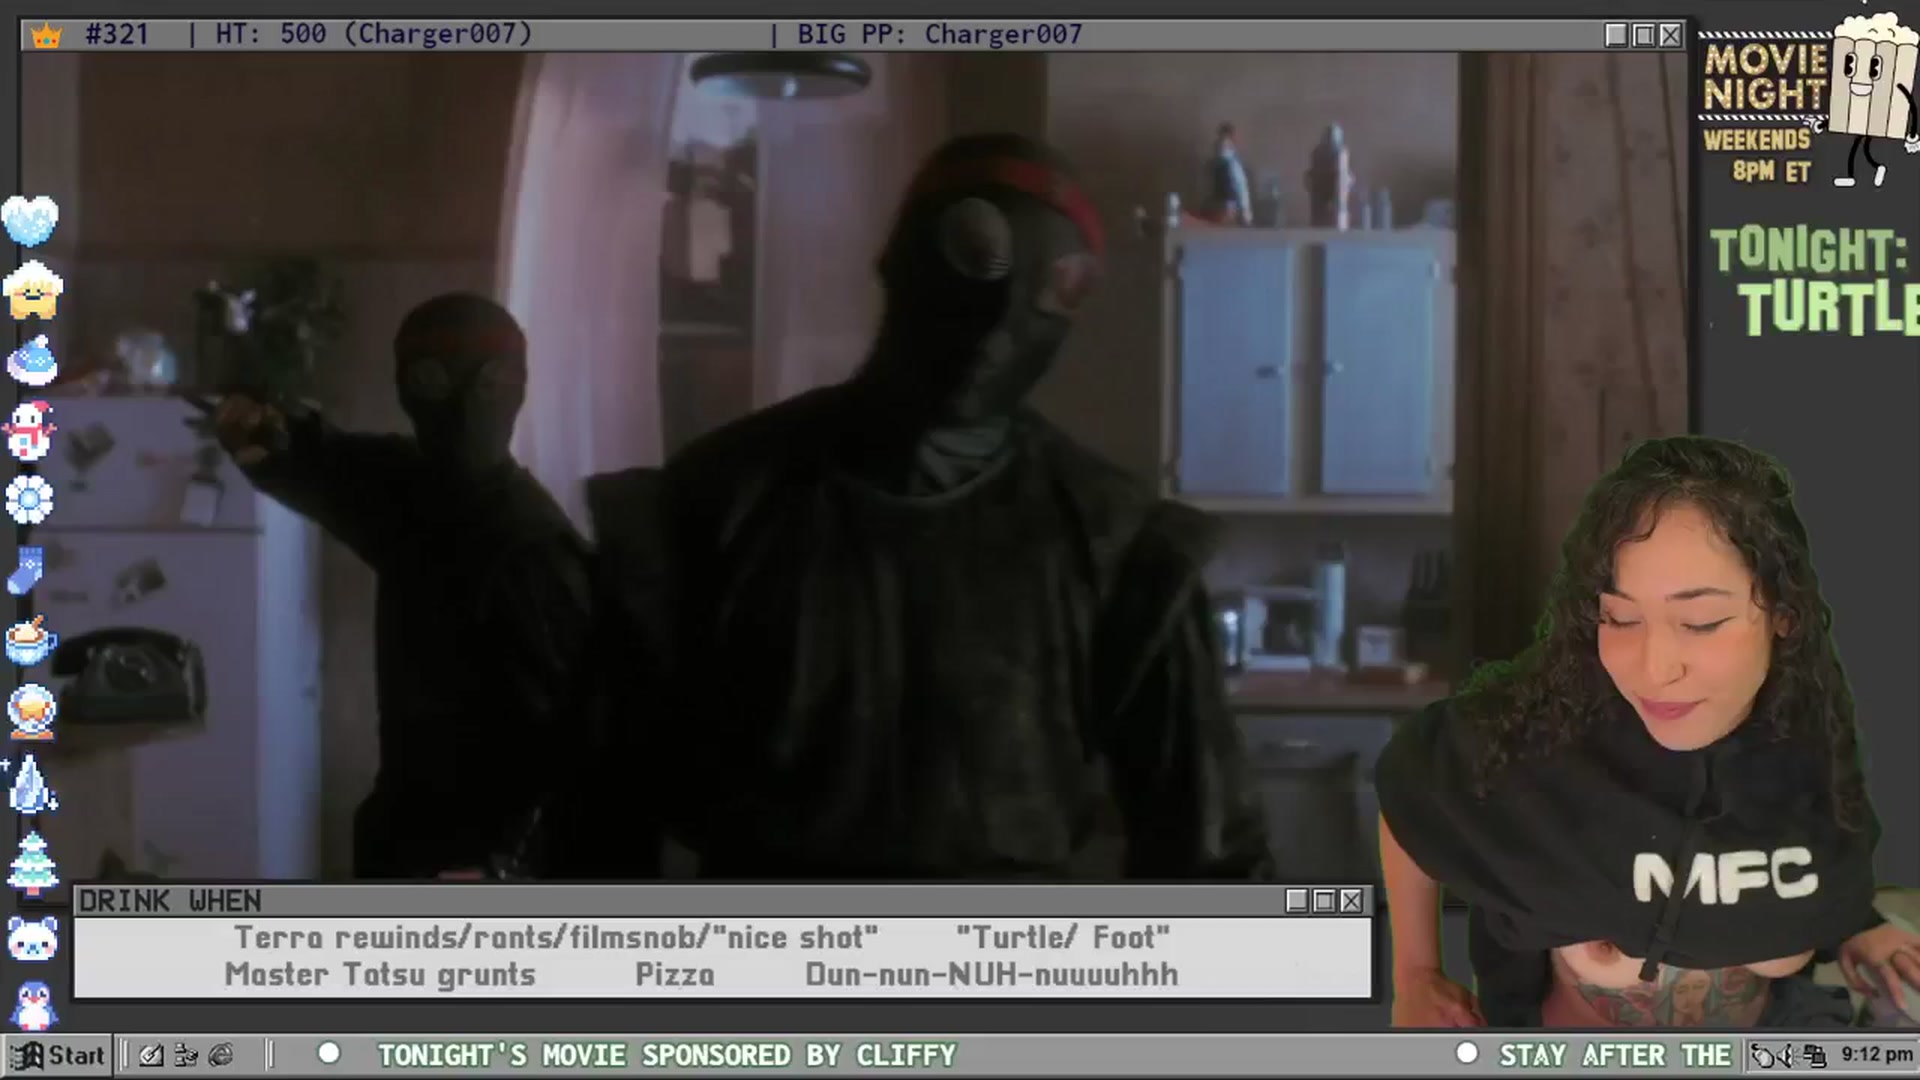Open the Start menu button
The width and height of the screenshot is (1920, 1080).
point(59,1055)
